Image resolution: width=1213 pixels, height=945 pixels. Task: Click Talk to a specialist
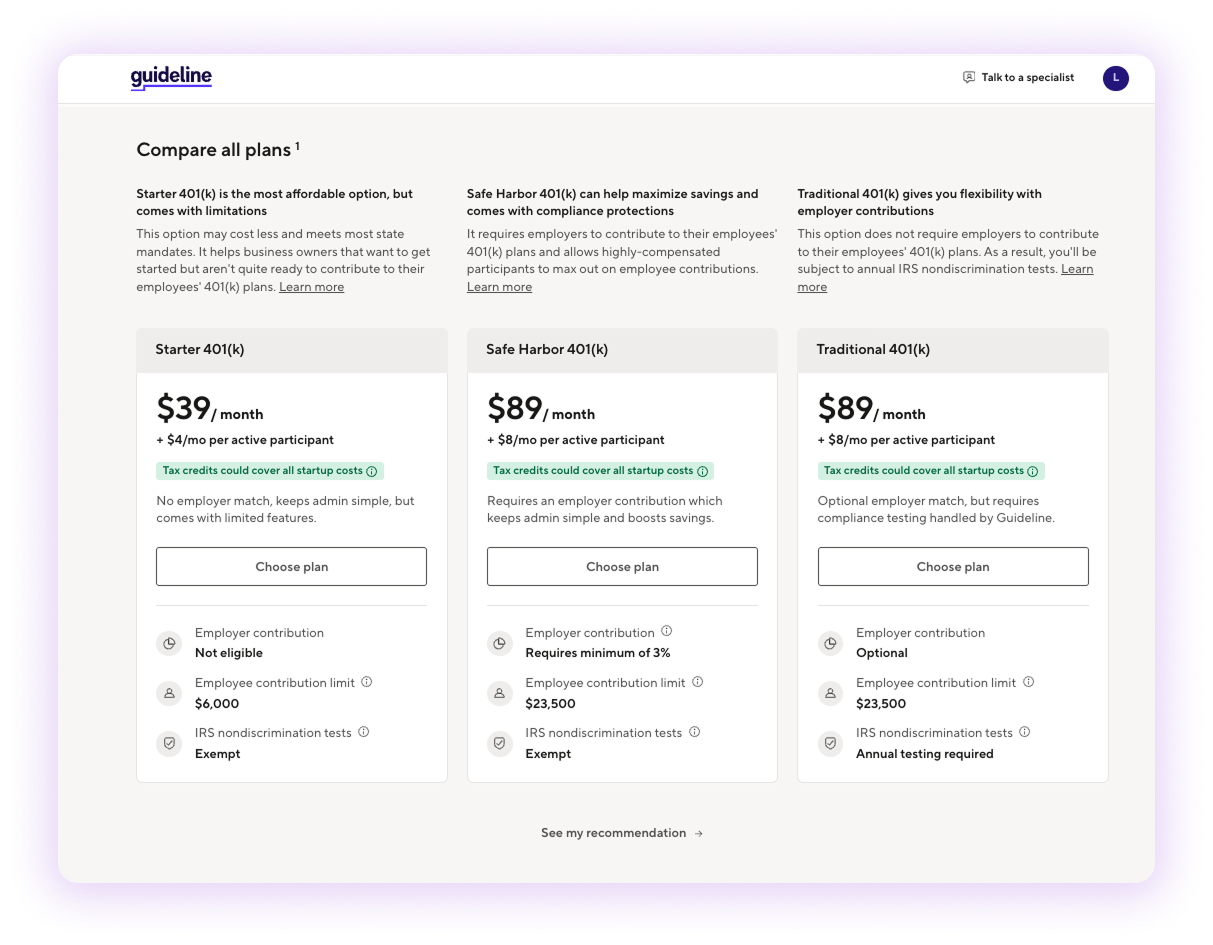1018,78
